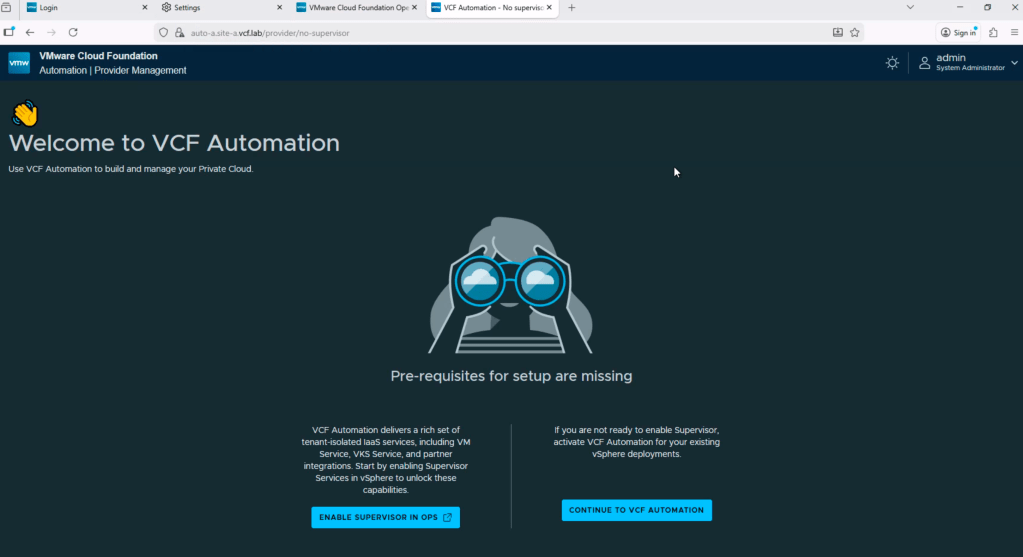Reload the page using refresh icon
The height and width of the screenshot is (557, 1023).
click(73, 32)
